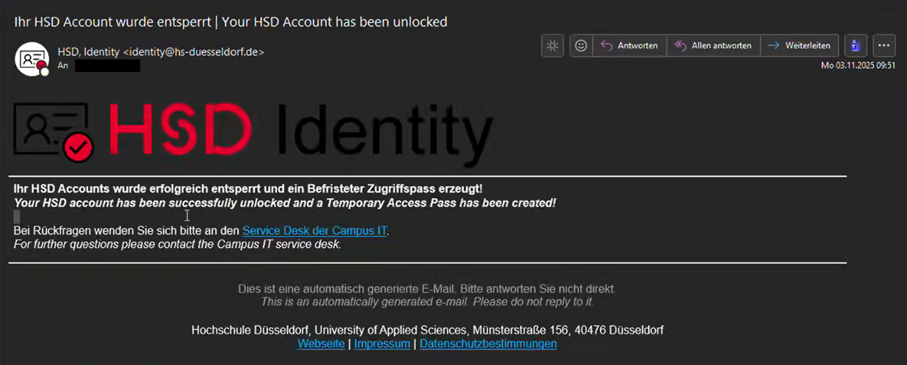Select the ID card checkmark icon in banner
Image resolution: width=907 pixels, height=365 pixels.
click(53, 132)
